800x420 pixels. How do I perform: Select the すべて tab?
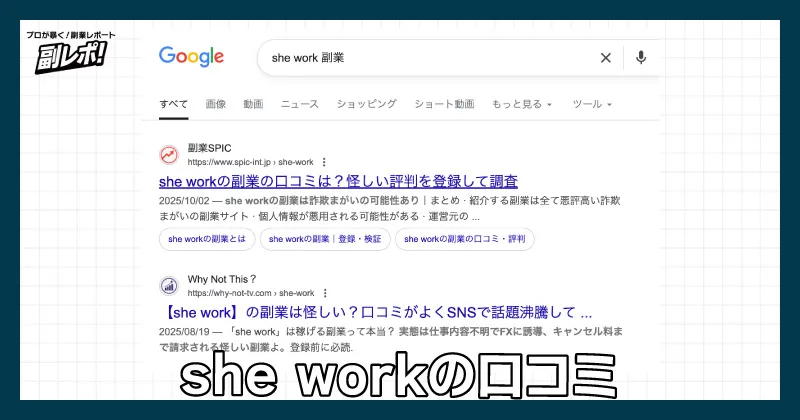point(173,104)
